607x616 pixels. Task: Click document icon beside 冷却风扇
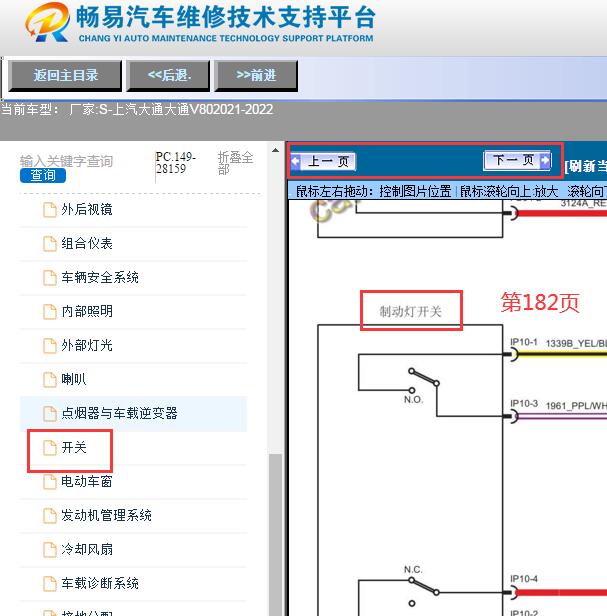(x=50, y=549)
